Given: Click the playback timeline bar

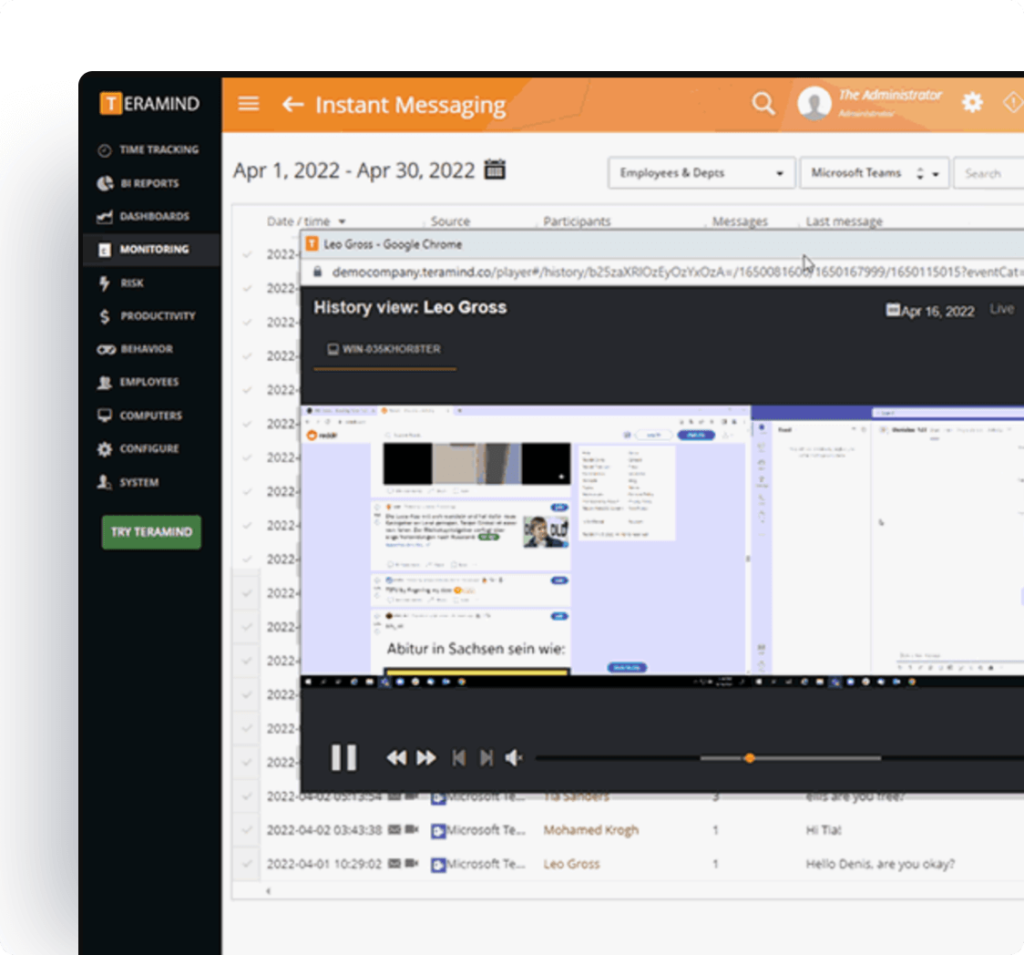Looking at the screenshot, I should click(780, 758).
